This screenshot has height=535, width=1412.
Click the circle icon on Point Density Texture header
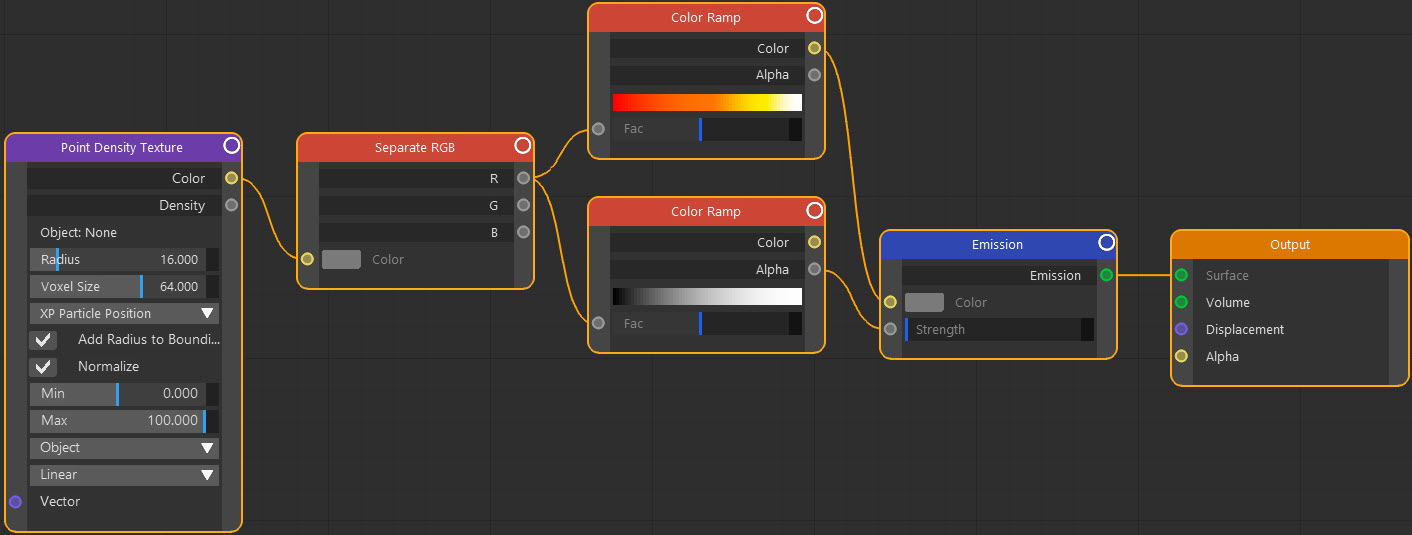pos(231,146)
